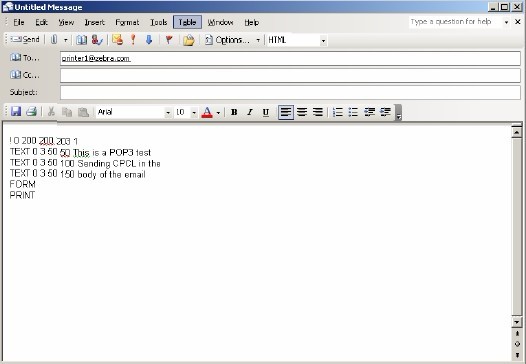The height and width of the screenshot is (364, 526).
Task: Toggle bulleted list
Action: (353, 112)
